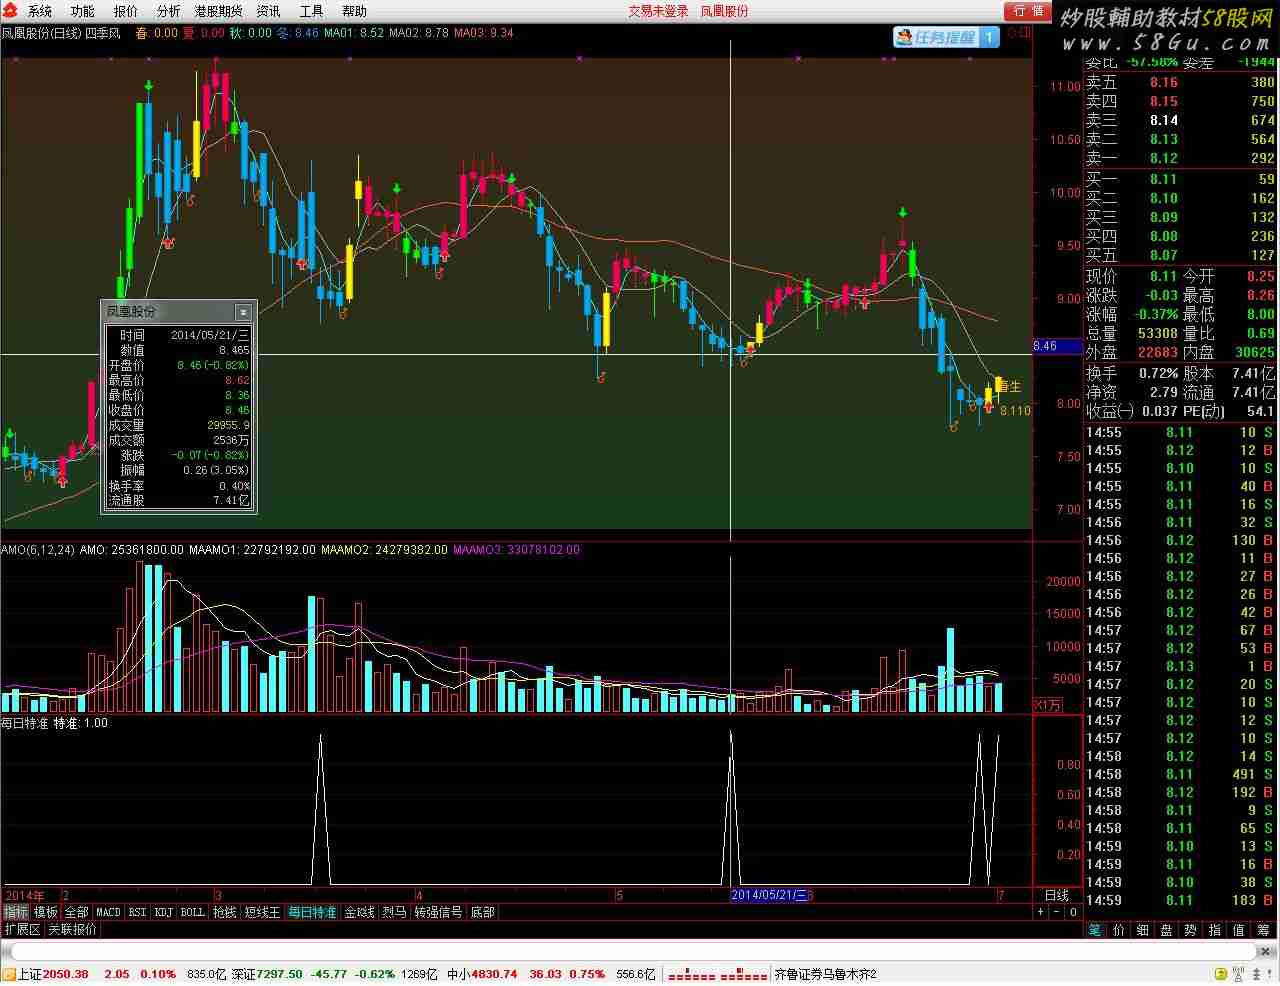Select the 指标 tab

tap(15, 912)
